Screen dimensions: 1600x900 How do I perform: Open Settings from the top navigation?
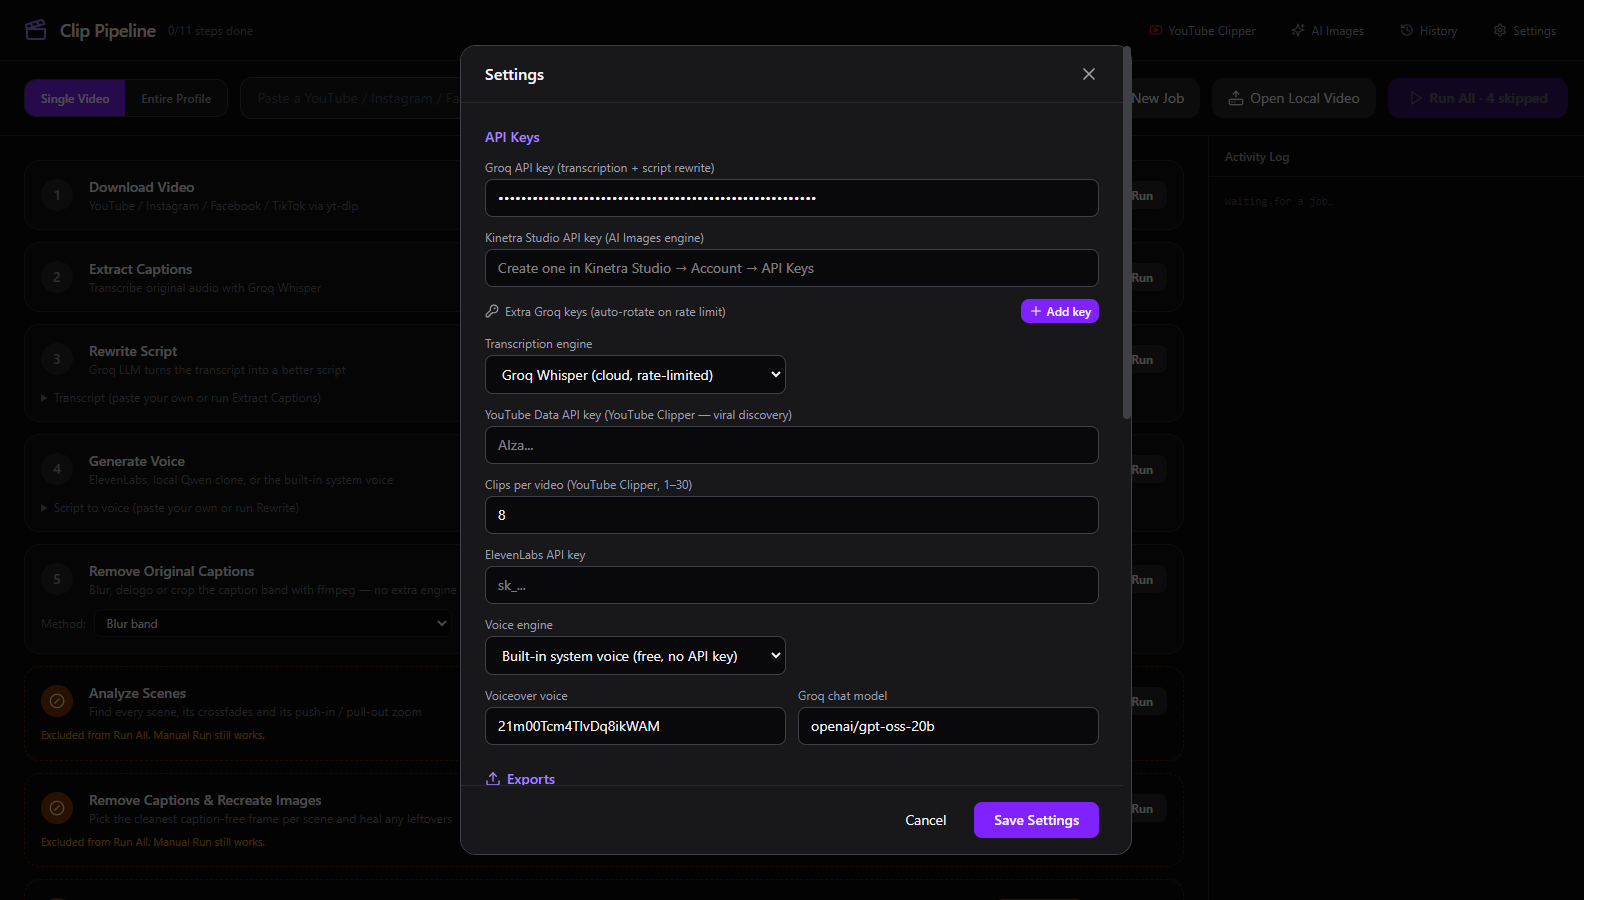[x=1524, y=31]
